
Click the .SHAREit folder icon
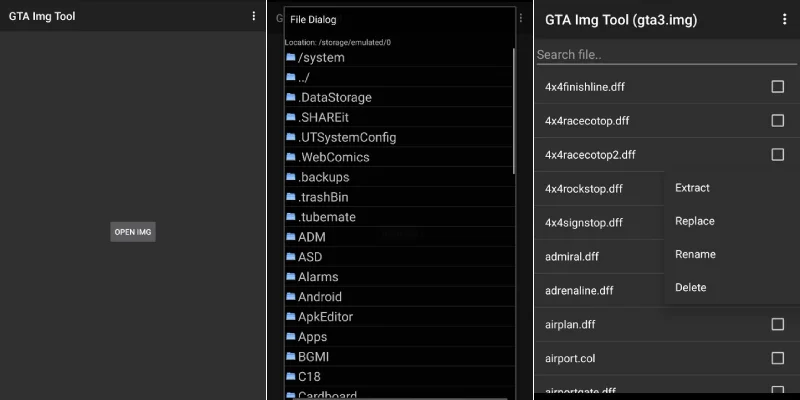(291, 117)
